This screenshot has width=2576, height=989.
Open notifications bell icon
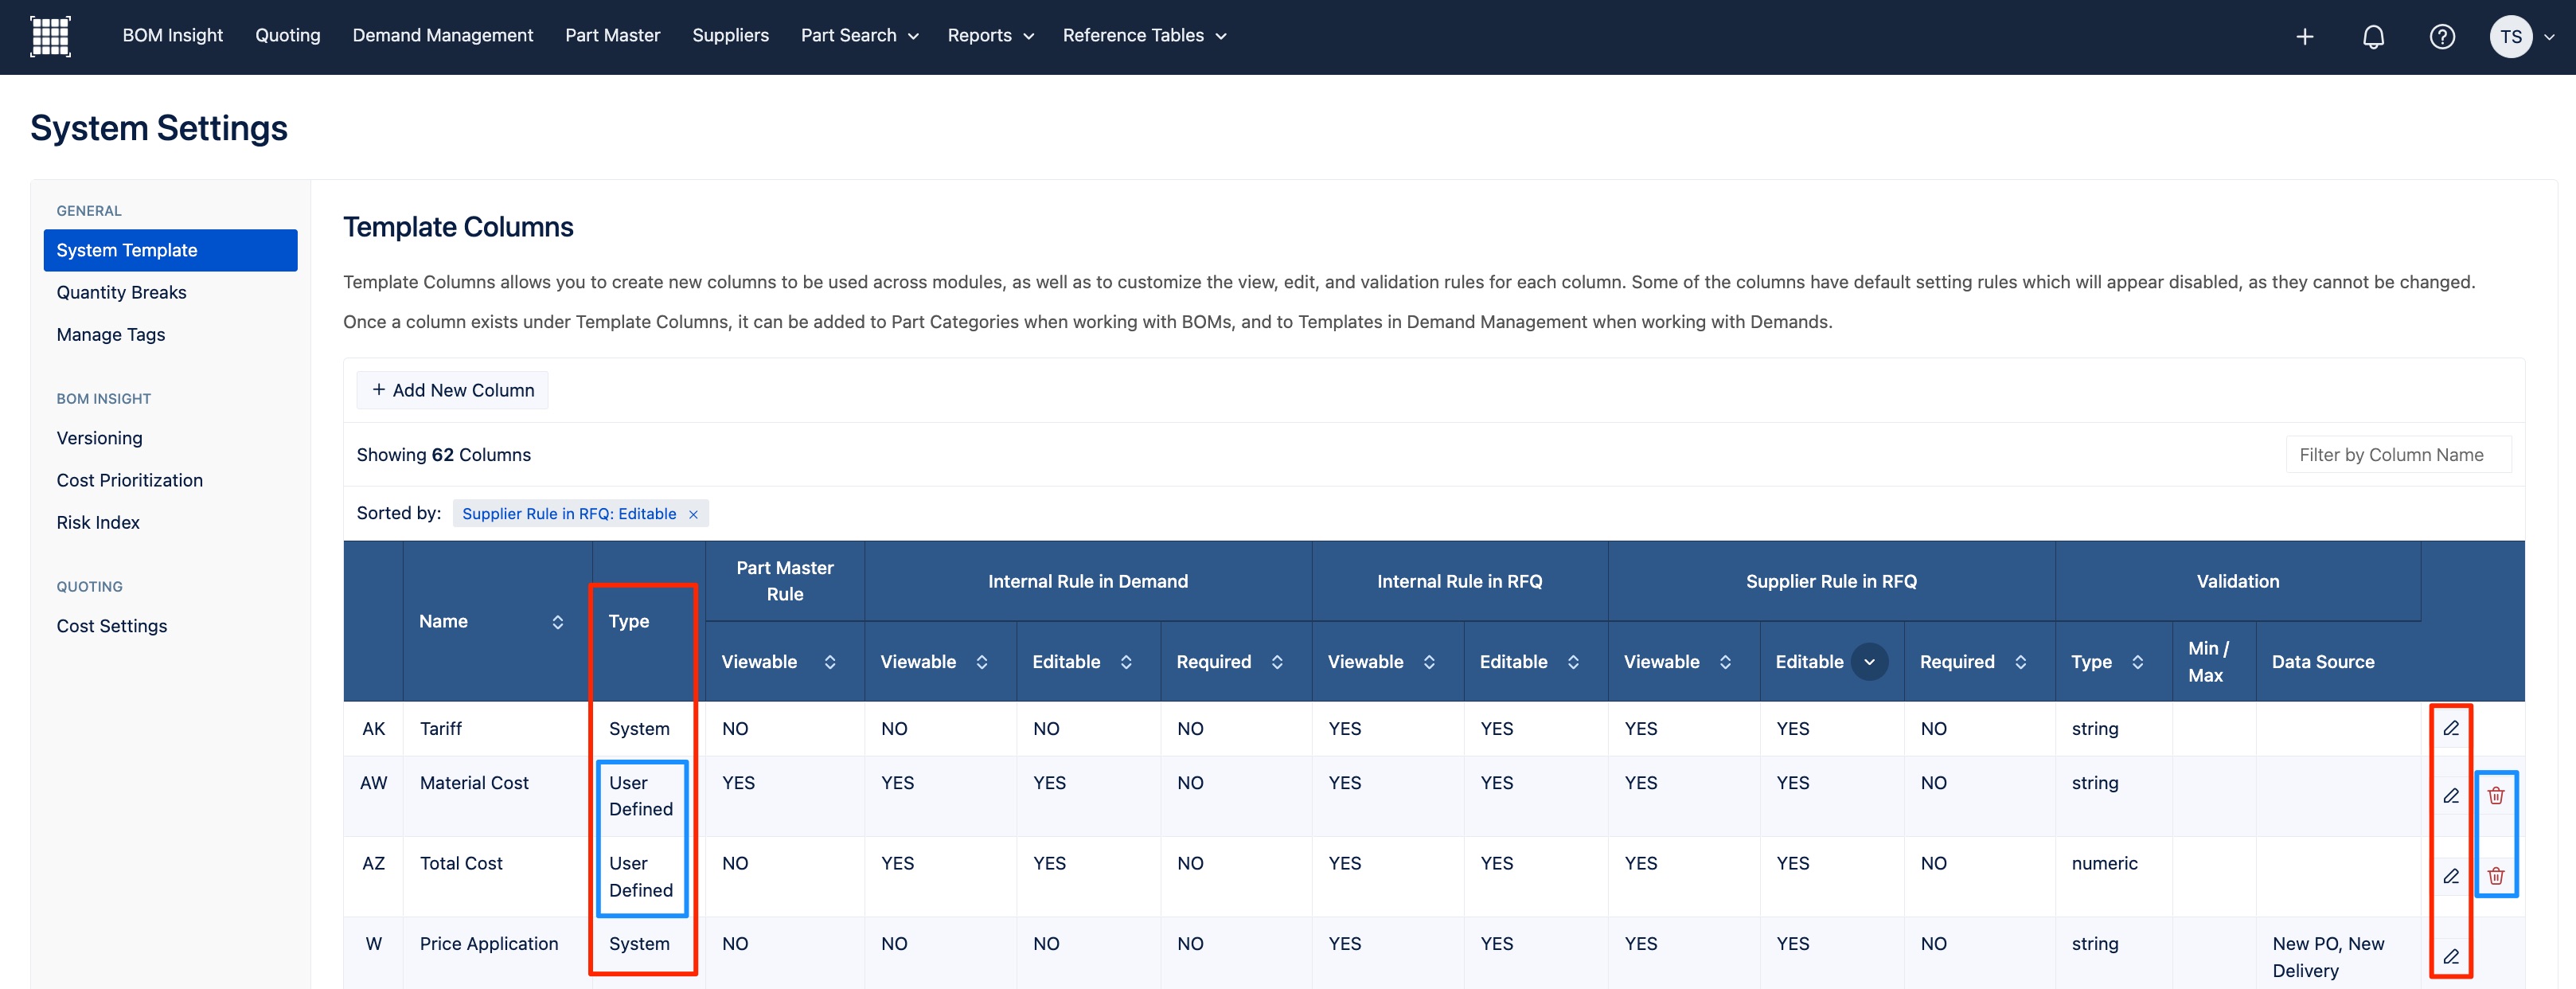click(x=2373, y=37)
